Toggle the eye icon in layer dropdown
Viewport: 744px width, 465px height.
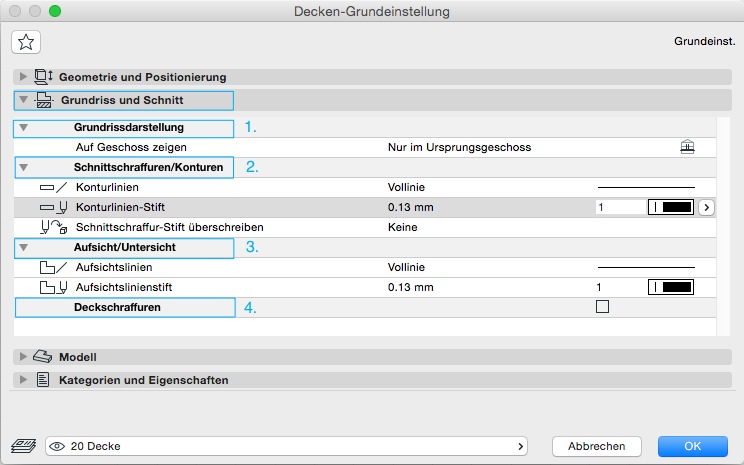(x=60, y=446)
